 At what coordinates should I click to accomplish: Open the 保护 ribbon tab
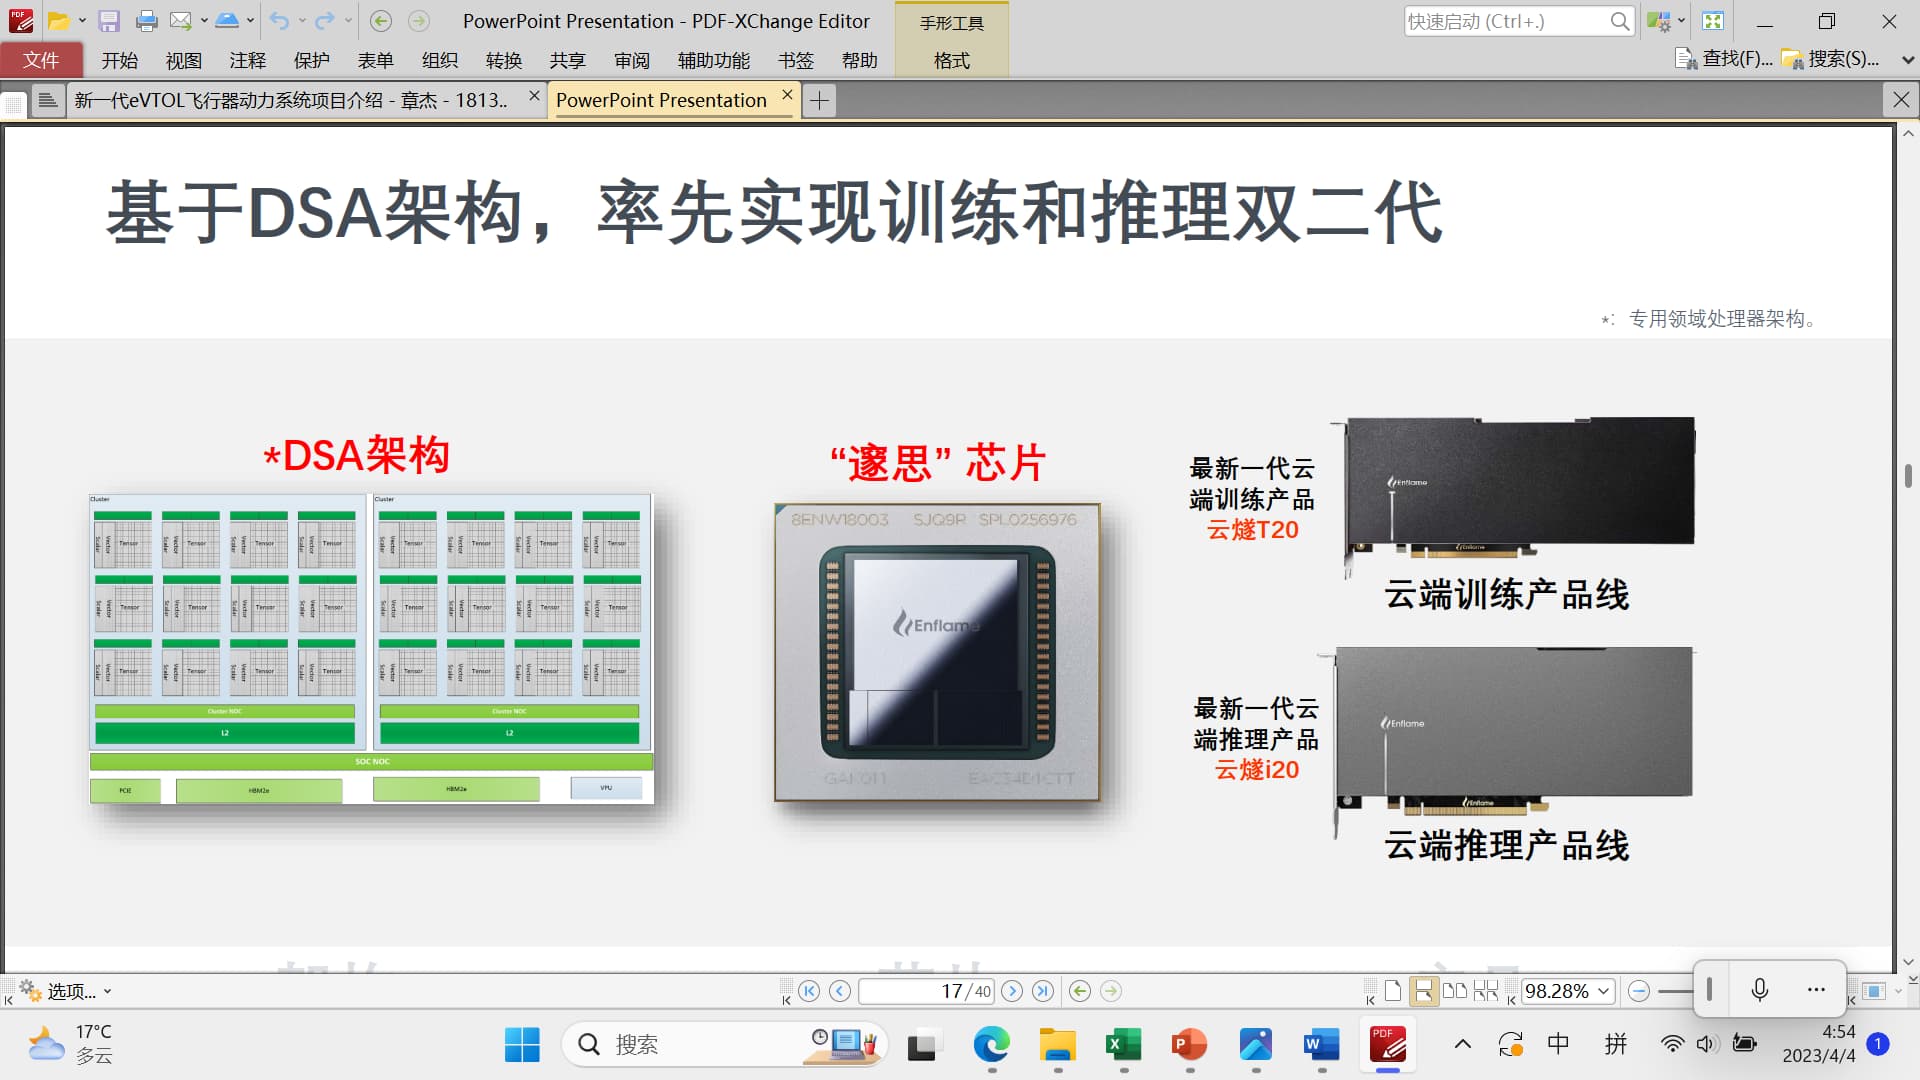click(x=311, y=60)
